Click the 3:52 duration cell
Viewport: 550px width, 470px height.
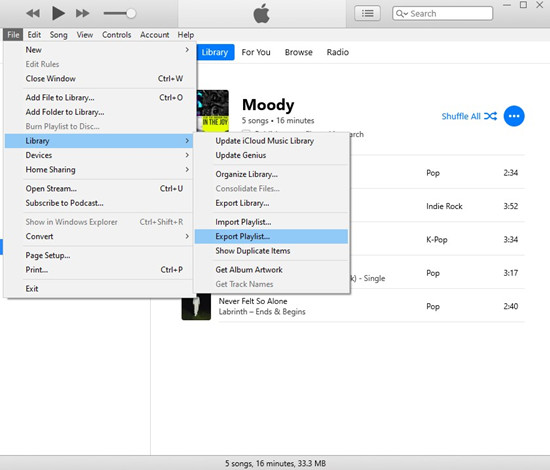pos(511,206)
